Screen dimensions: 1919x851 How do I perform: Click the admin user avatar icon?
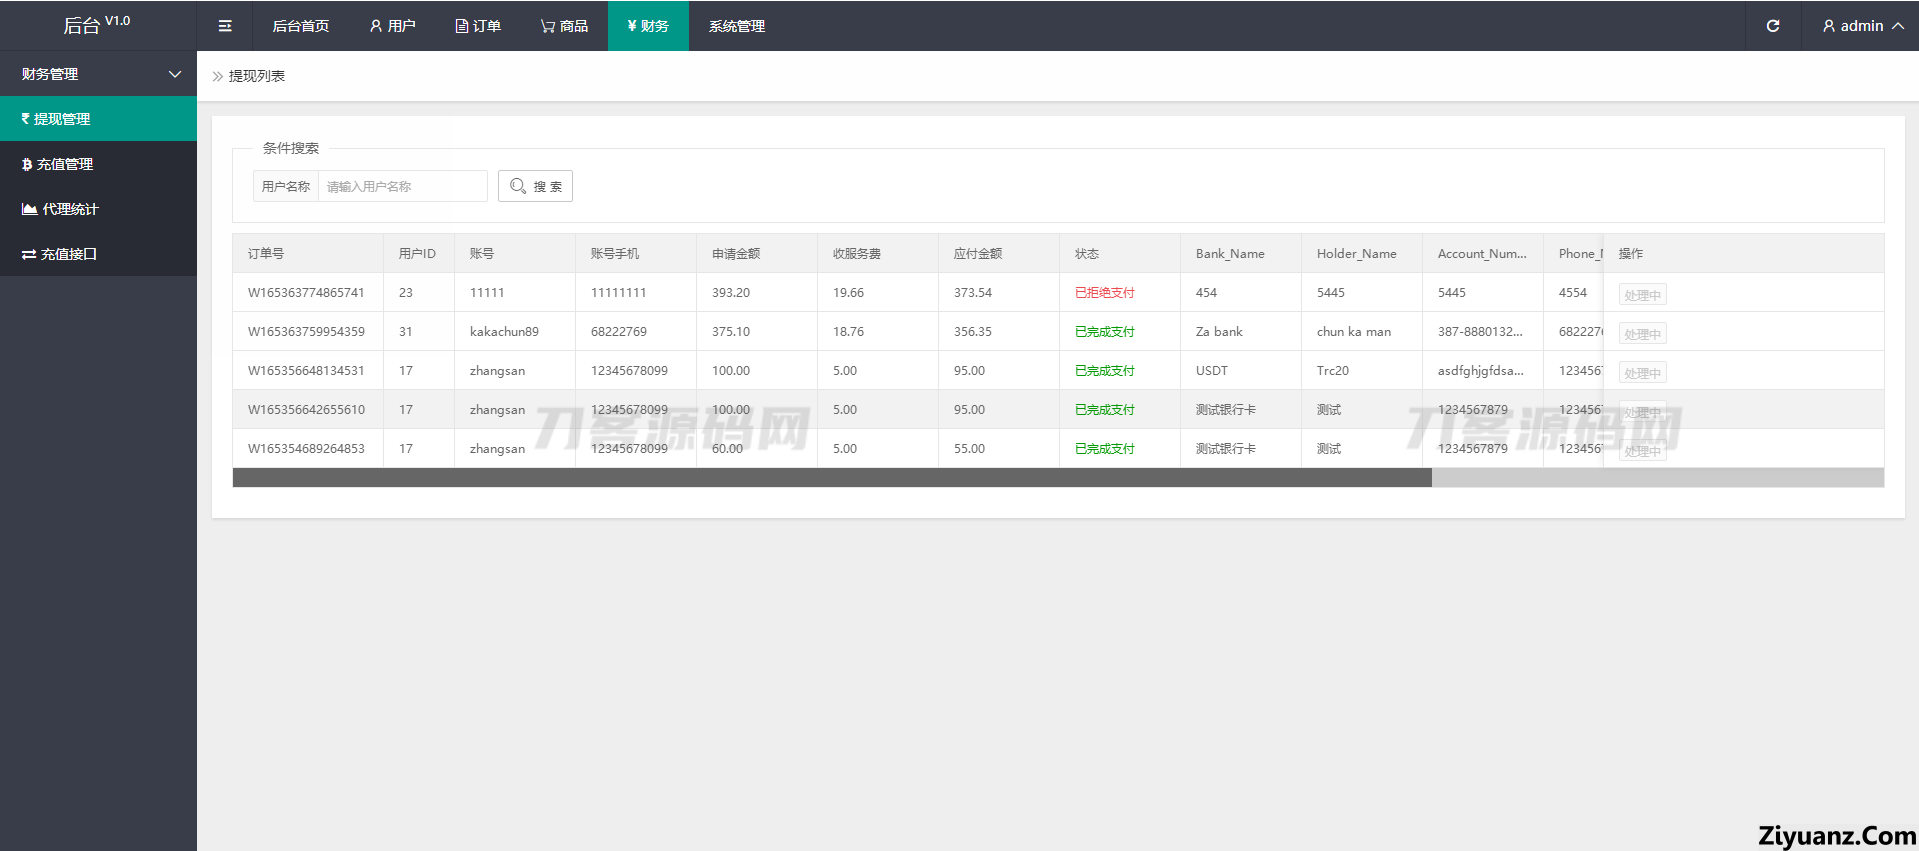(x=1829, y=26)
